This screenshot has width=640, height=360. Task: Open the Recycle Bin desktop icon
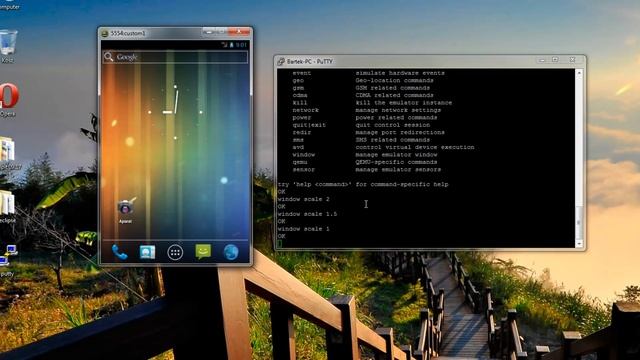tap(8, 46)
